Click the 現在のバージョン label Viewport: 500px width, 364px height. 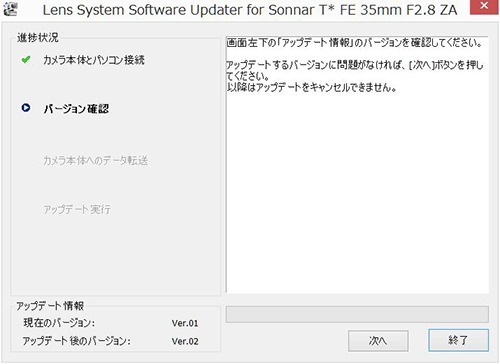pyautogui.click(x=59, y=323)
